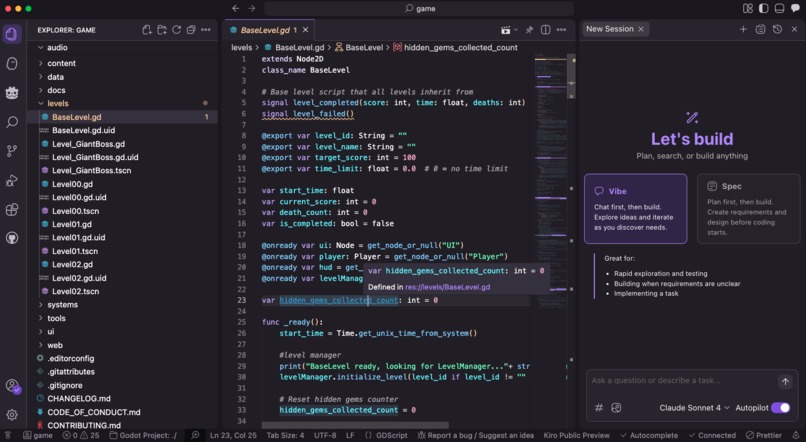Click Autocomplete status bar item
Image resolution: width=806 pixels, height=442 pixels.
[649, 435]
